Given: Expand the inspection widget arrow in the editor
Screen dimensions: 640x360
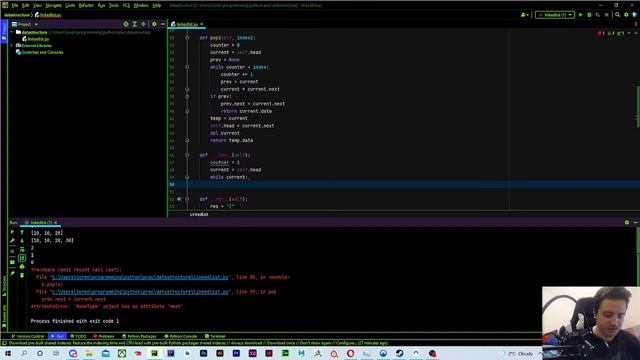Looking at the screenshot, I should [635, 33].
